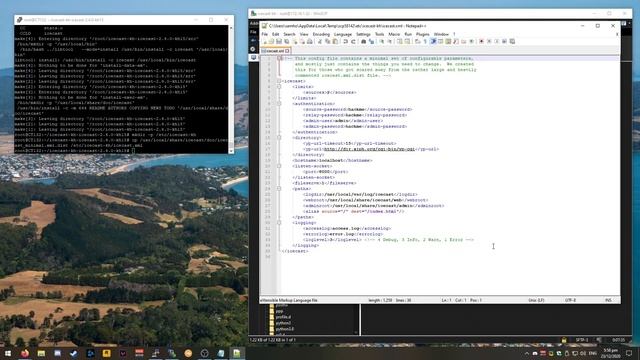Image resolution: width=640 pixels, height=360 pixels.
Task: Toggle the highlighted Indent Guide button
Action: [433, 41]
